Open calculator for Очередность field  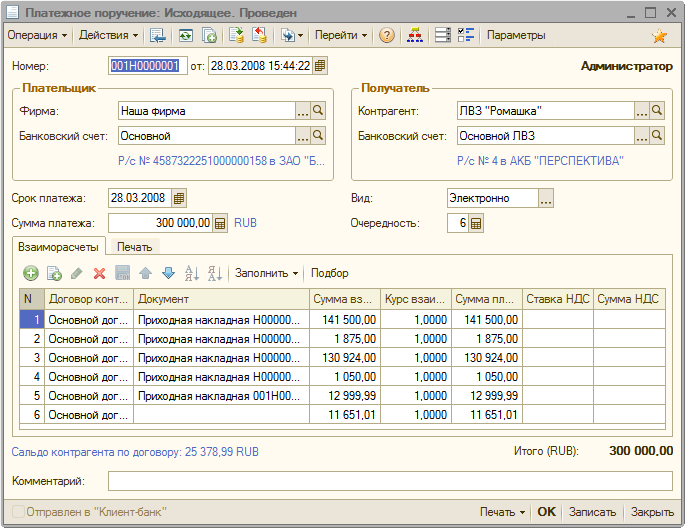coord(476,223)
